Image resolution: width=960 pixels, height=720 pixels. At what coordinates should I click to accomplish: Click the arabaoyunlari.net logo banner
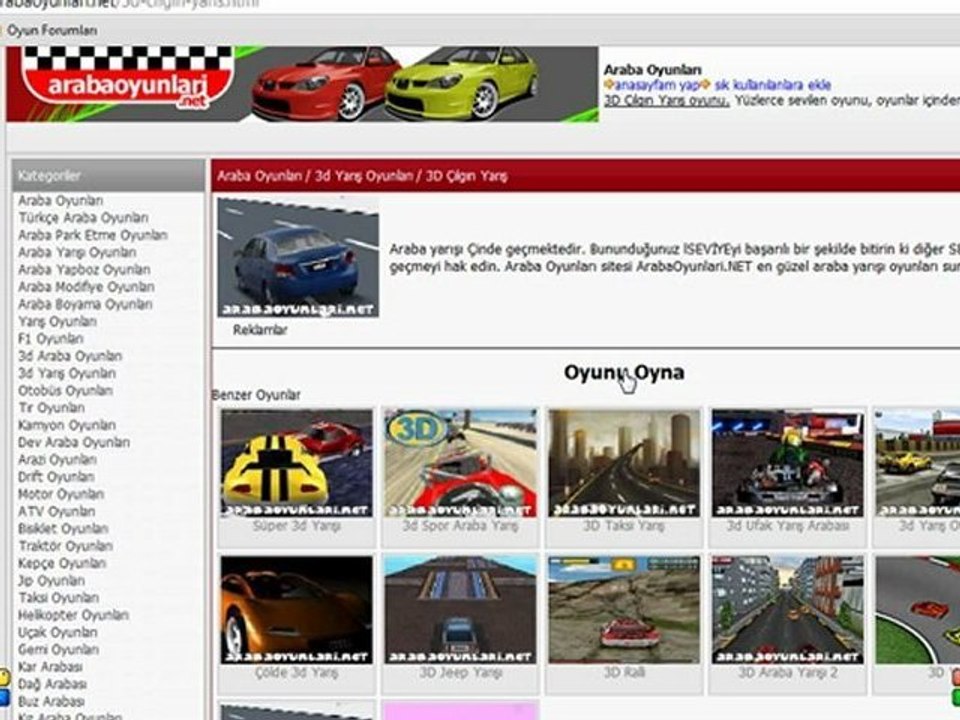pyautogui.click(x=302, y=84)
